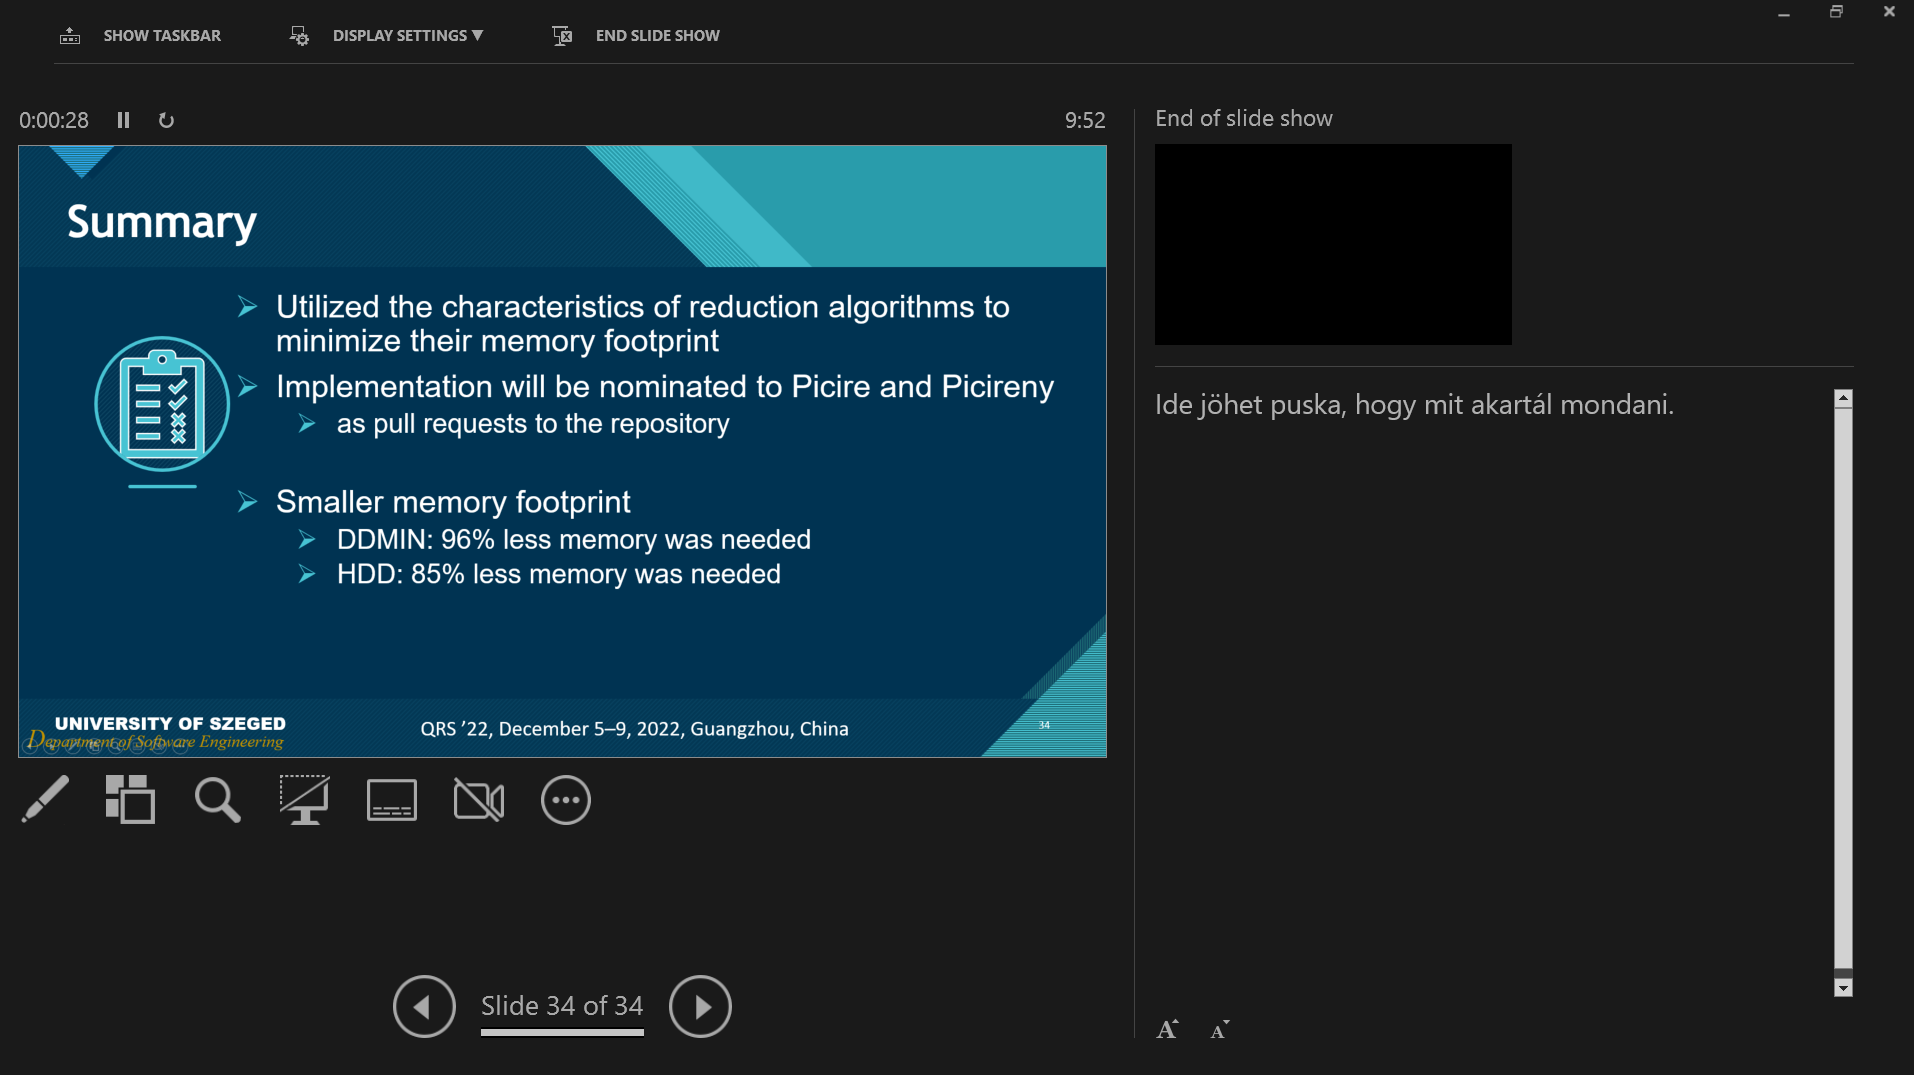Open more slide show options via ellipsis
The width and height of the screenshot is (1914, 1075).
566,800
